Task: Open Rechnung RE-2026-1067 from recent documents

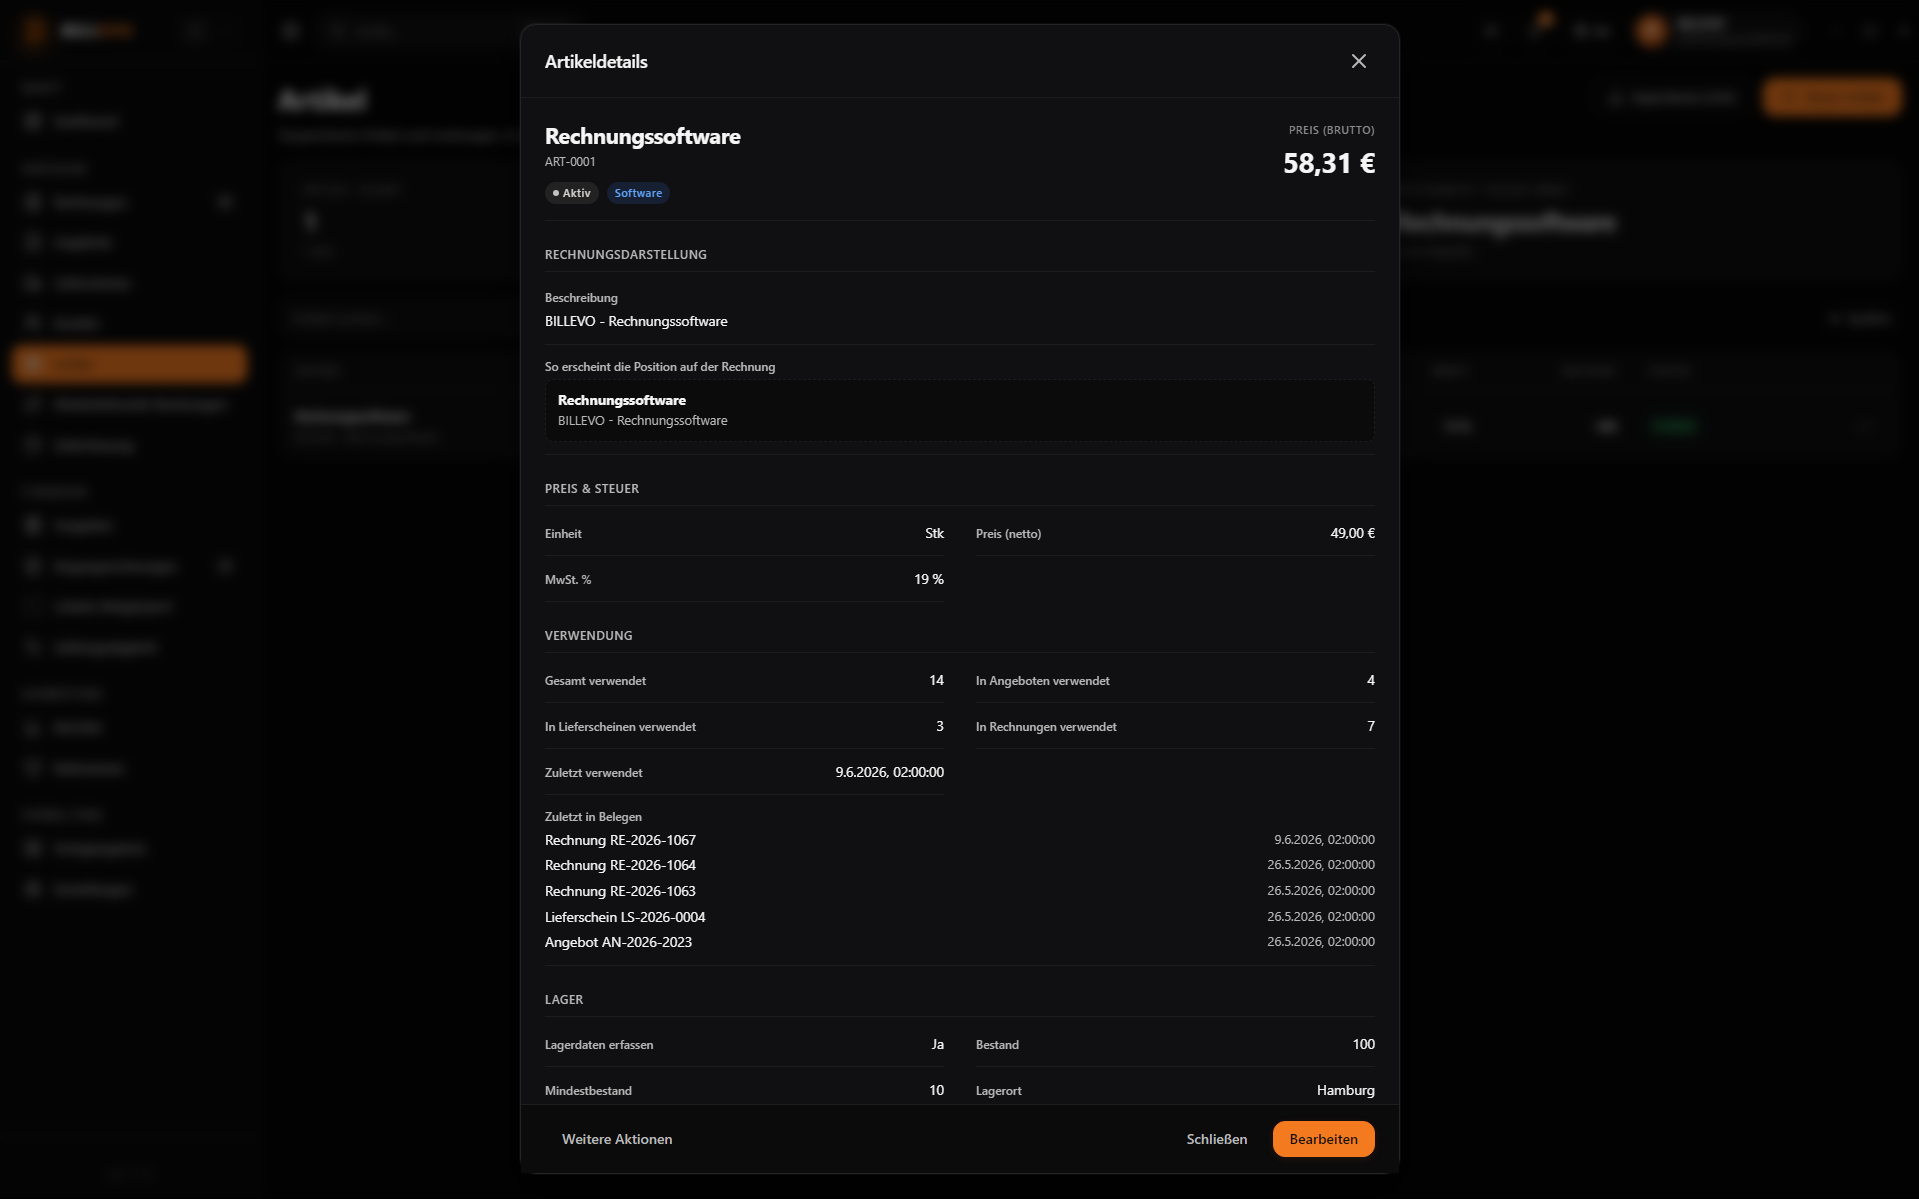Action: tap(620, 840)
